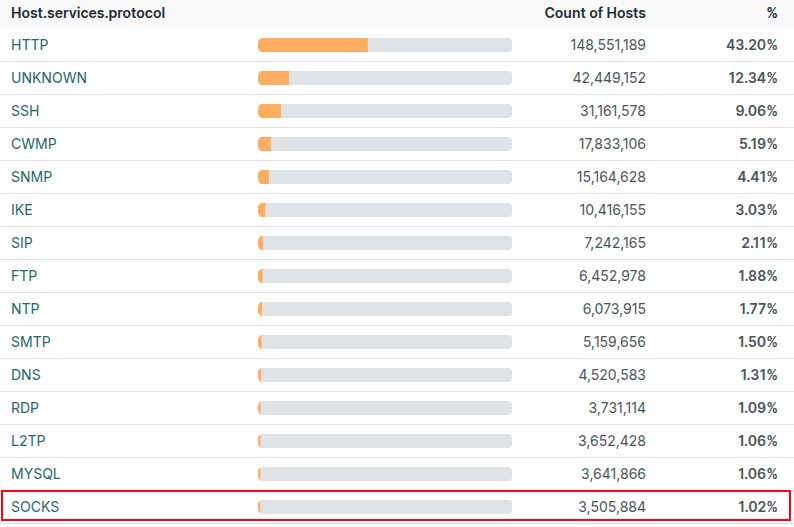This screenshot has width=794, height=527.
Task: Open the HTTP protocol link
Action: coord(29,45)
